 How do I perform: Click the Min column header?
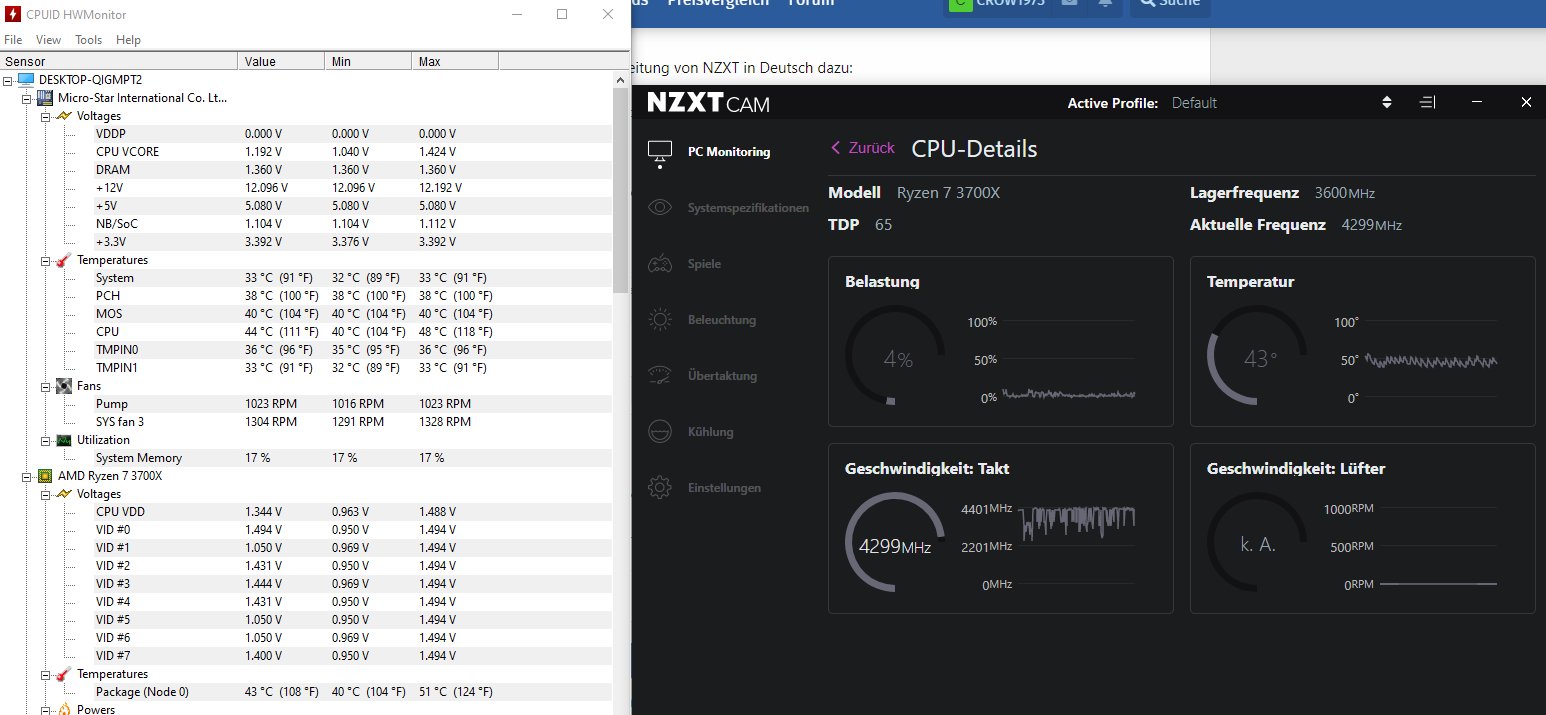(369, 62)
